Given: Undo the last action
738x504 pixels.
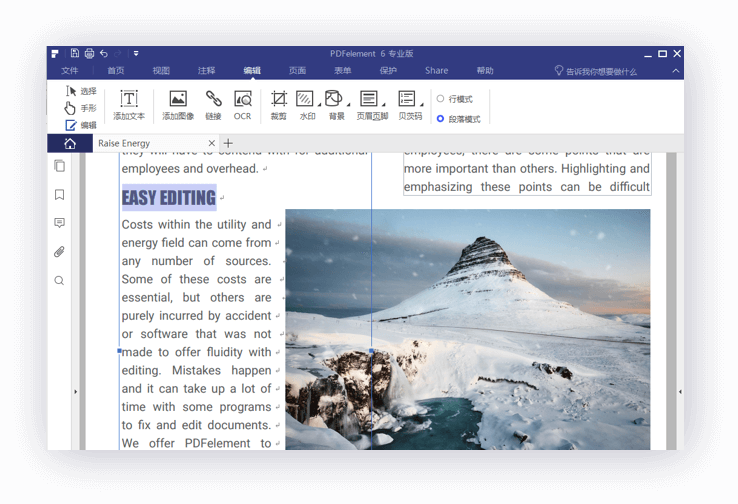Looking at the screenshot, I should point(104,54).
